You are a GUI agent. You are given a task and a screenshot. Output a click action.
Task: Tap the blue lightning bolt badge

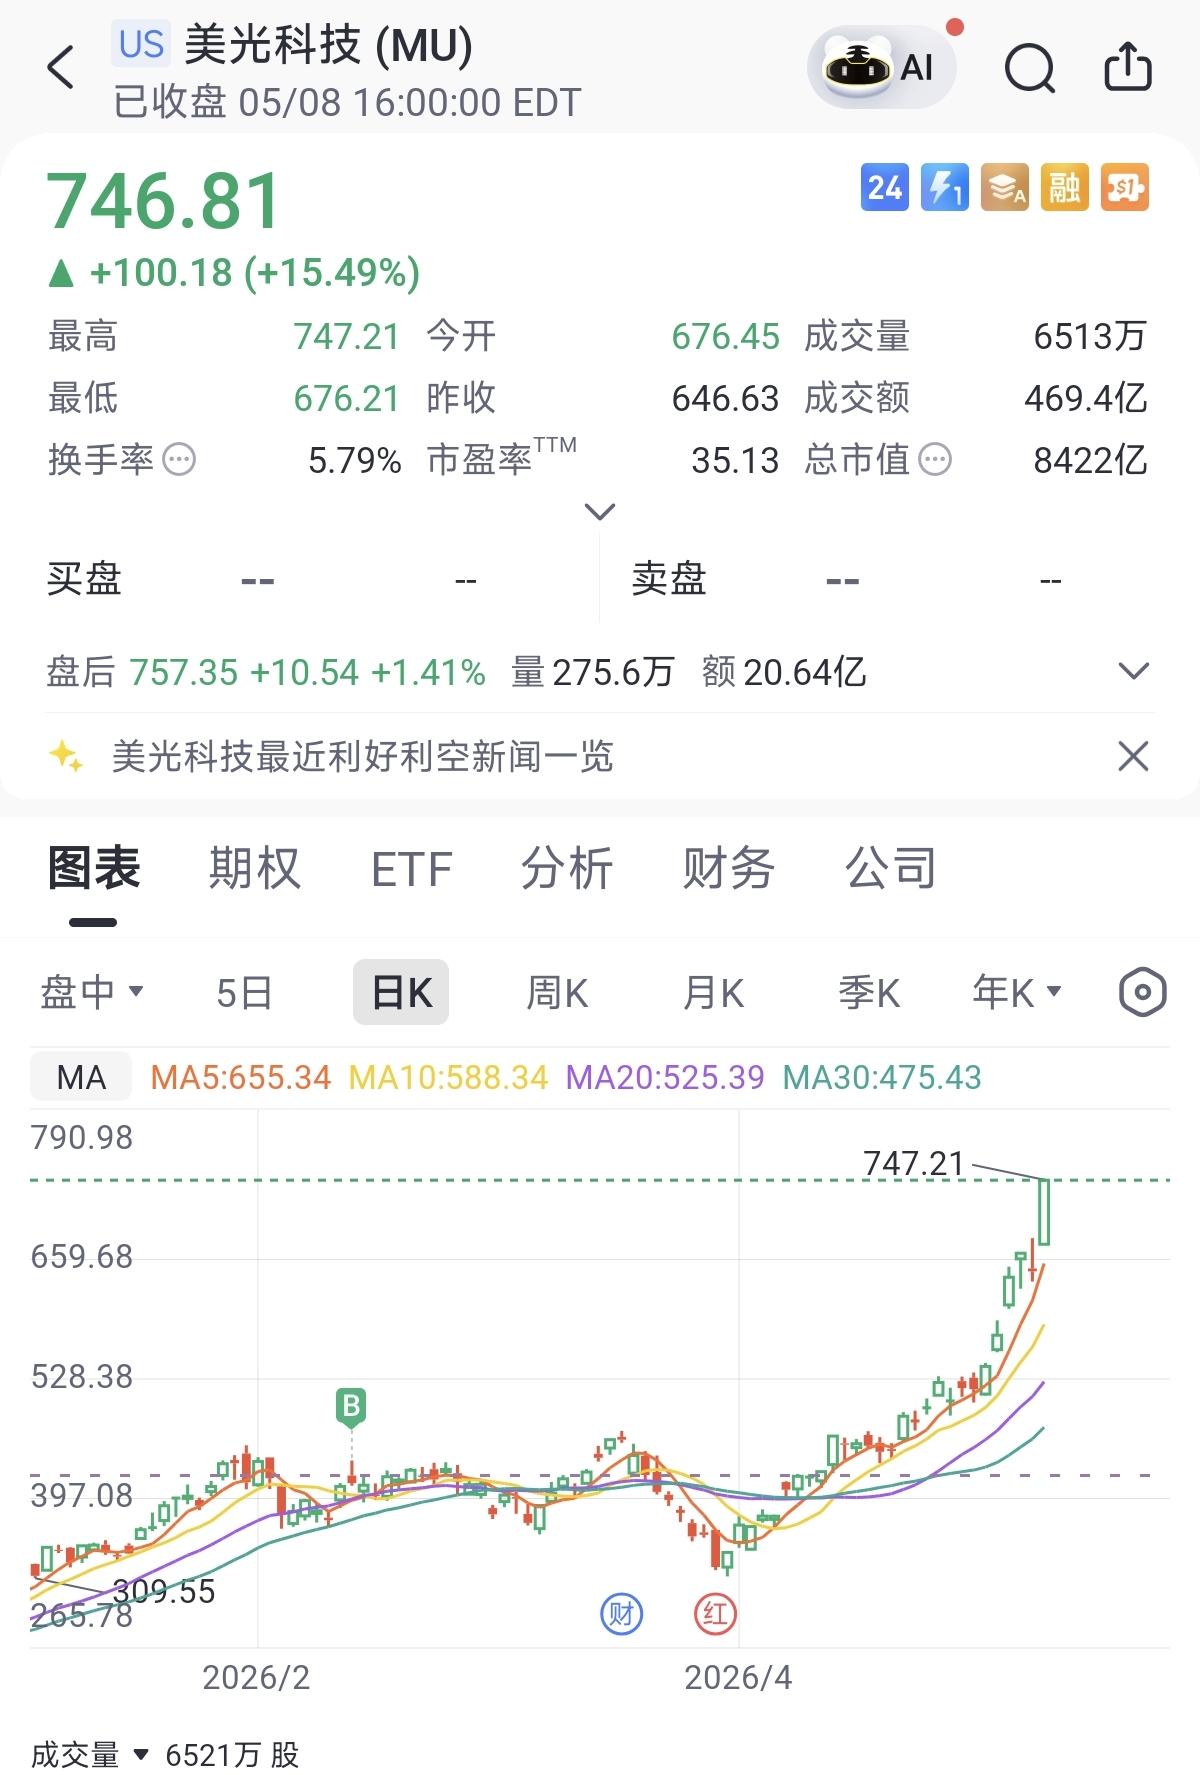coord(945,187)
